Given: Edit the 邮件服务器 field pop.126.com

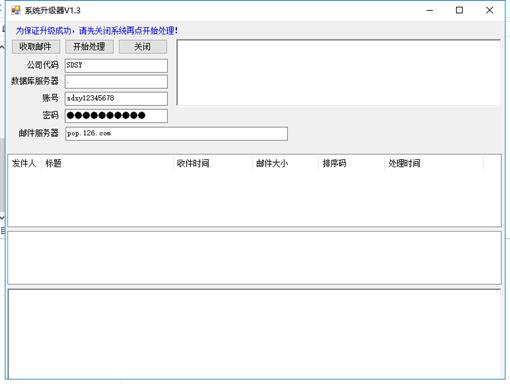Looking at the screenshot, I should [x=176, y=134].
